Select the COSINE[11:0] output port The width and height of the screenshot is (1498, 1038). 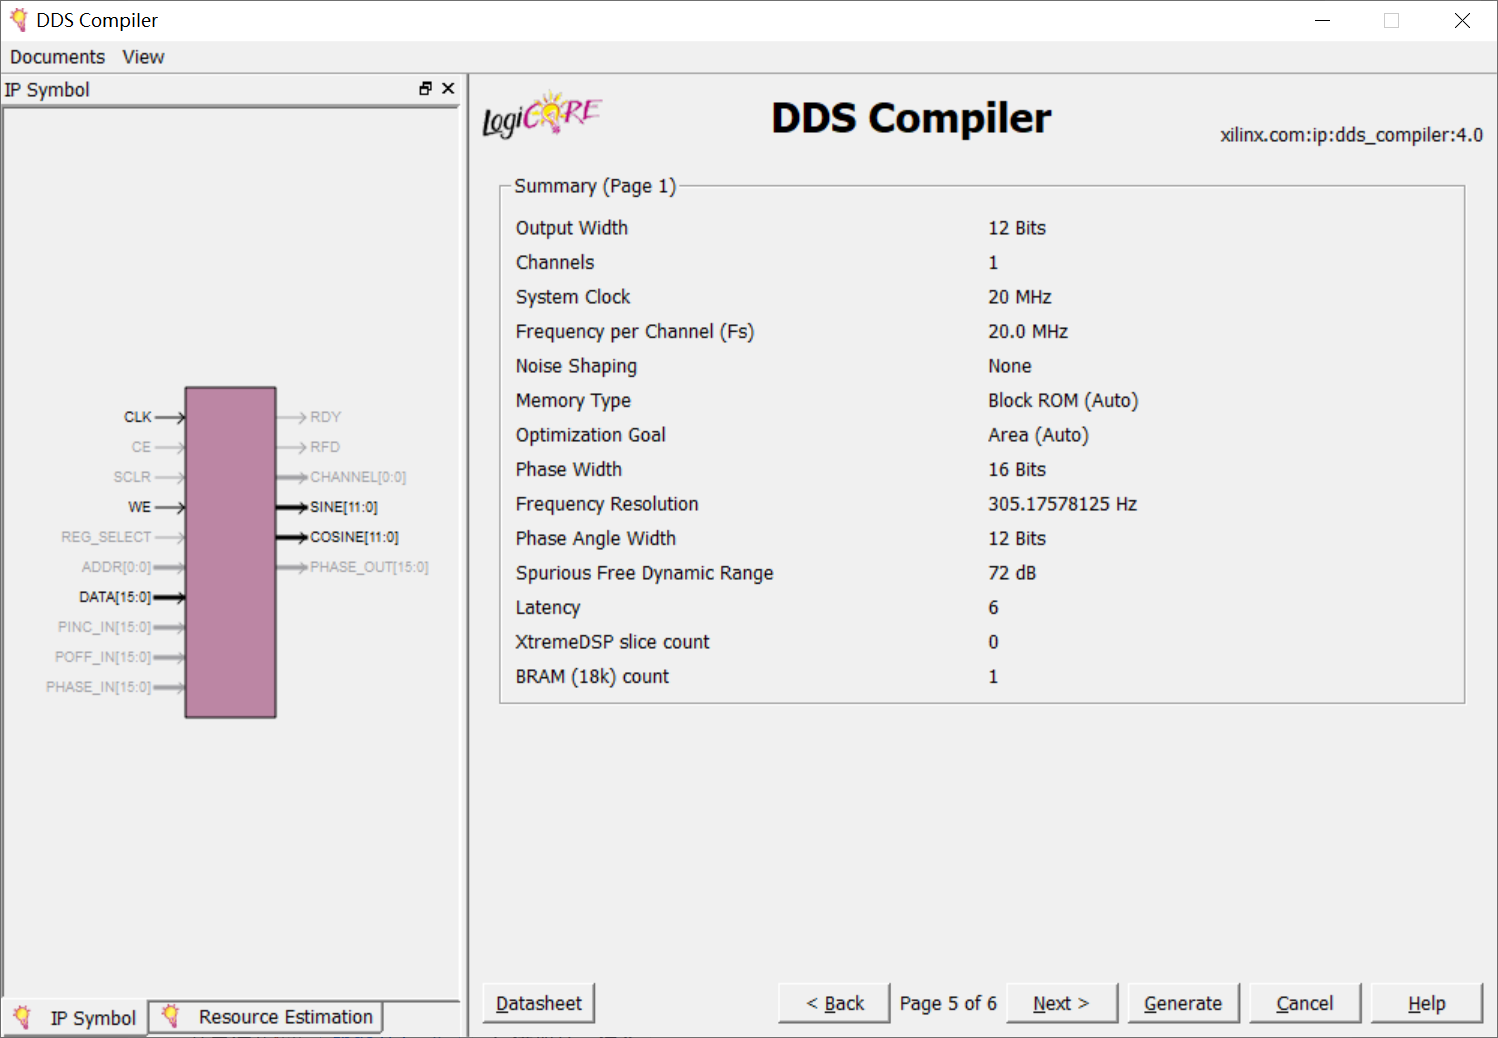click(x=354, y=537)
